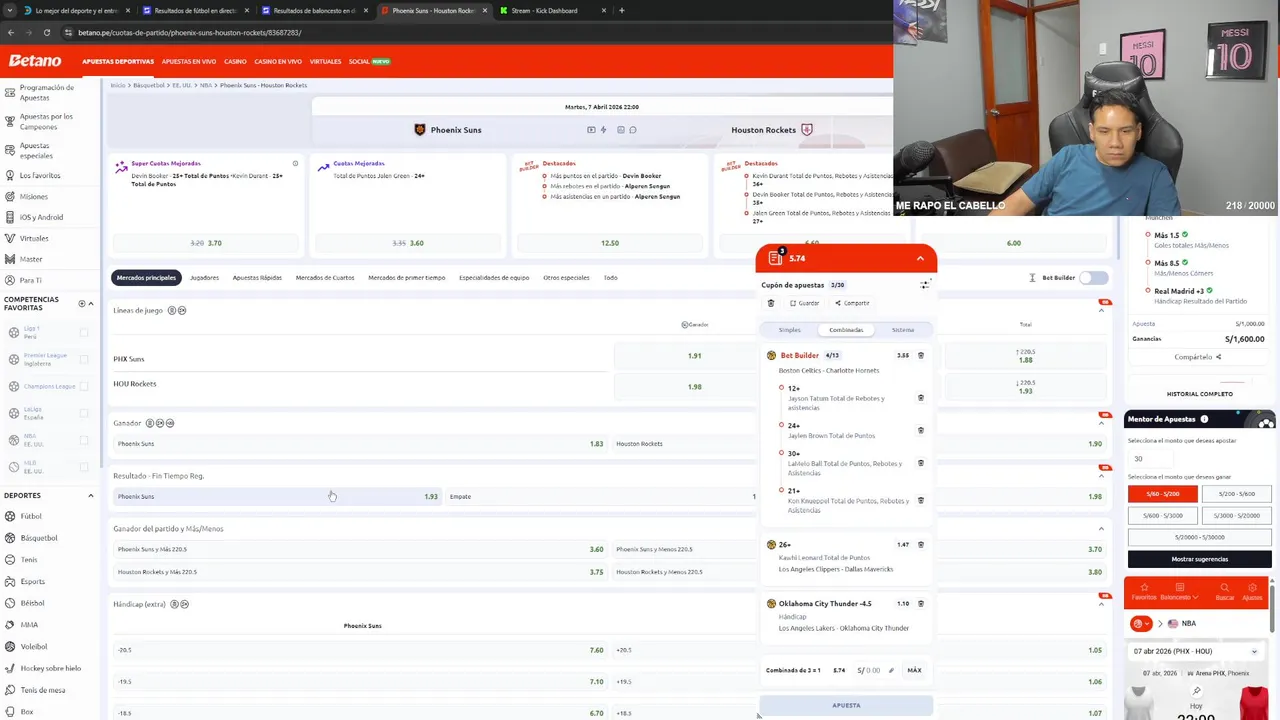The image size is (1280, 720).
Task: Collapse the Deportes sidebar section
Action: click(91, 496)
